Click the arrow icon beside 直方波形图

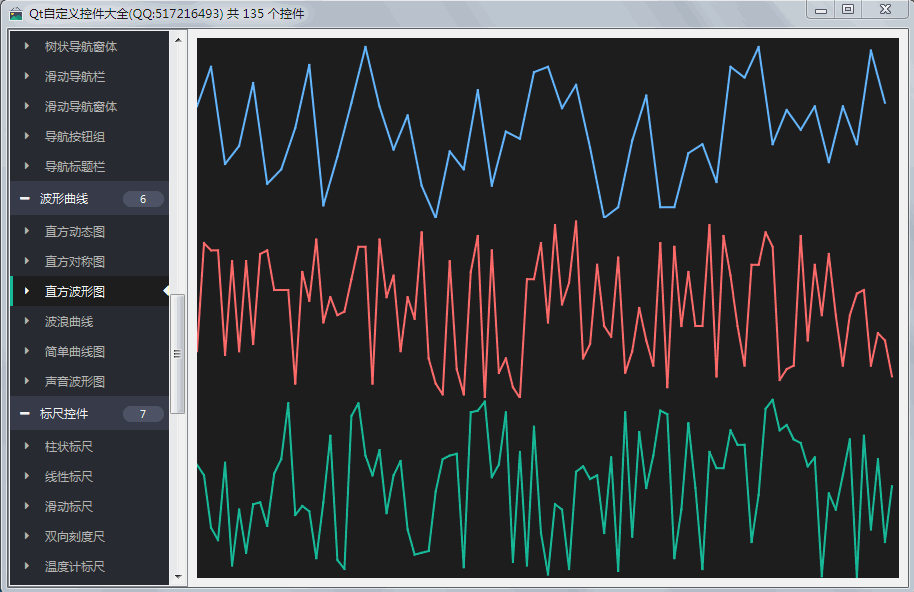(27, 292)
